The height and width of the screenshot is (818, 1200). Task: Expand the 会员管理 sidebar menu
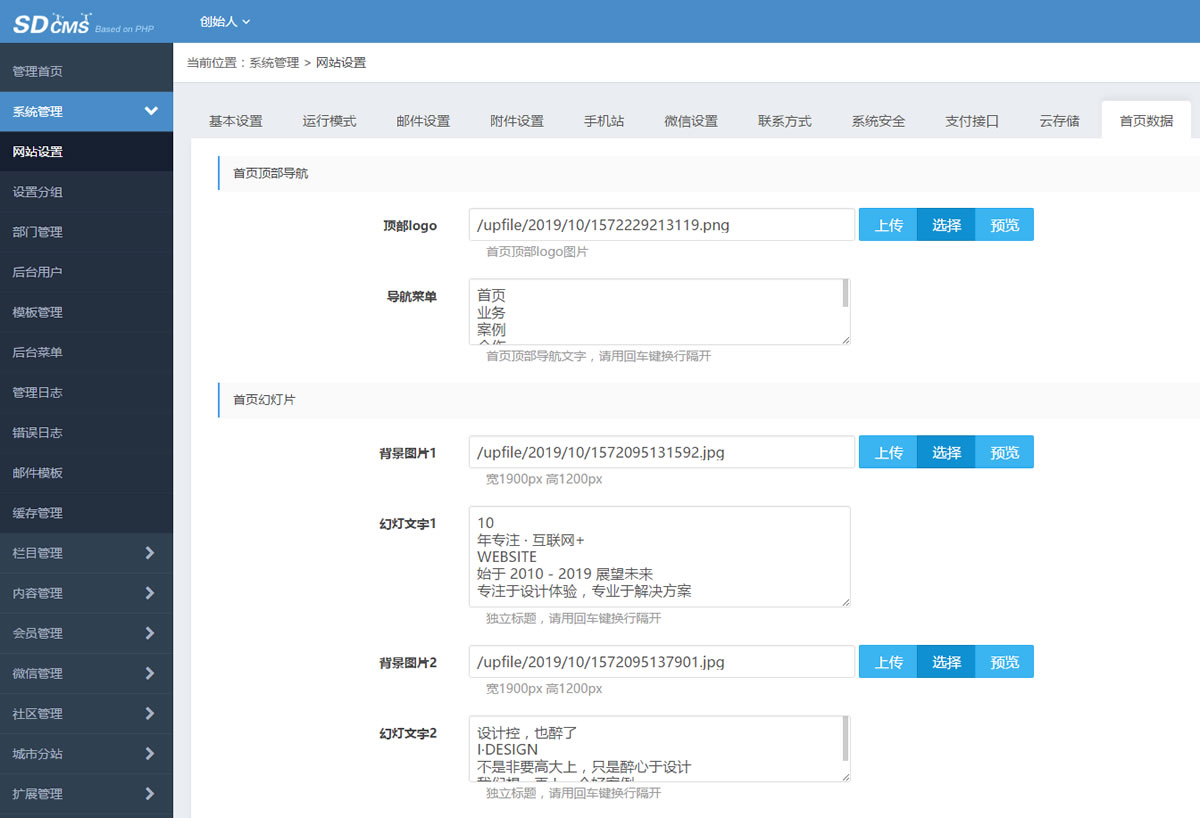(x=86, y=633)
